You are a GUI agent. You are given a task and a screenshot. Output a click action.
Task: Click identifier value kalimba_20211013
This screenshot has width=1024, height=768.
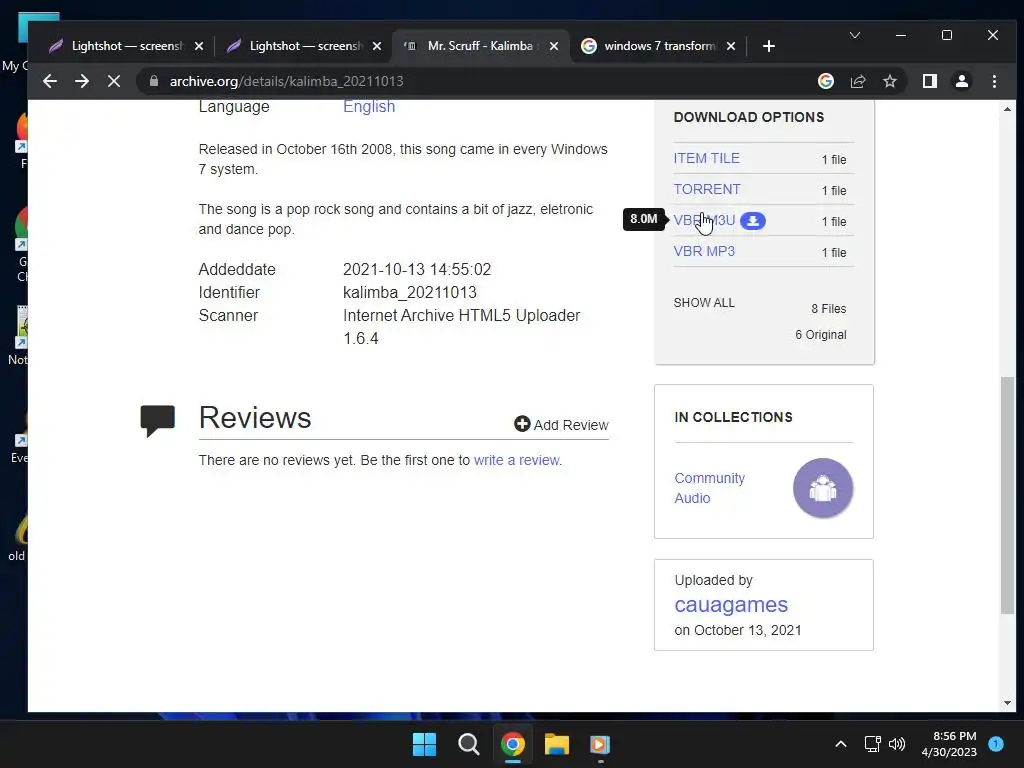click(x=409, y=293)
